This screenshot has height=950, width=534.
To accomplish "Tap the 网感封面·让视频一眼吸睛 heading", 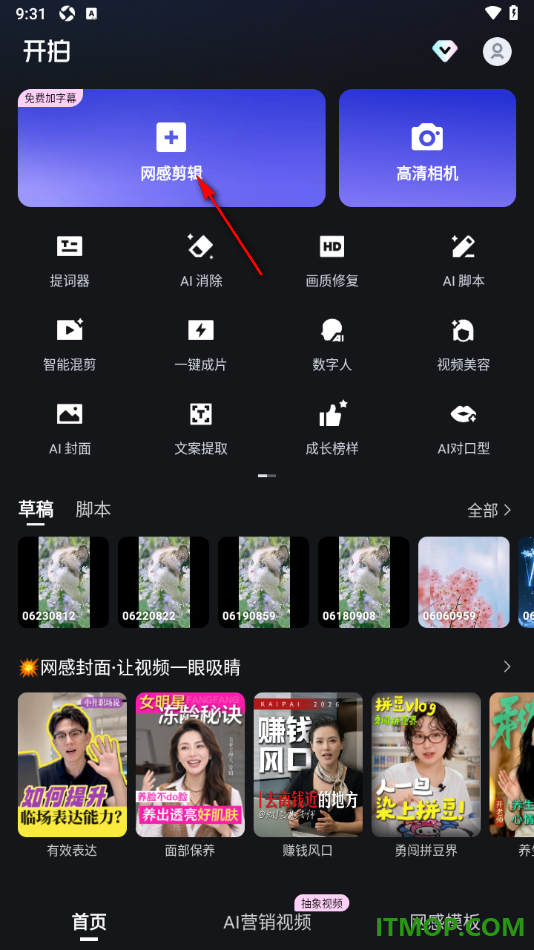I will pyautogui.click(x=130, y=668).
